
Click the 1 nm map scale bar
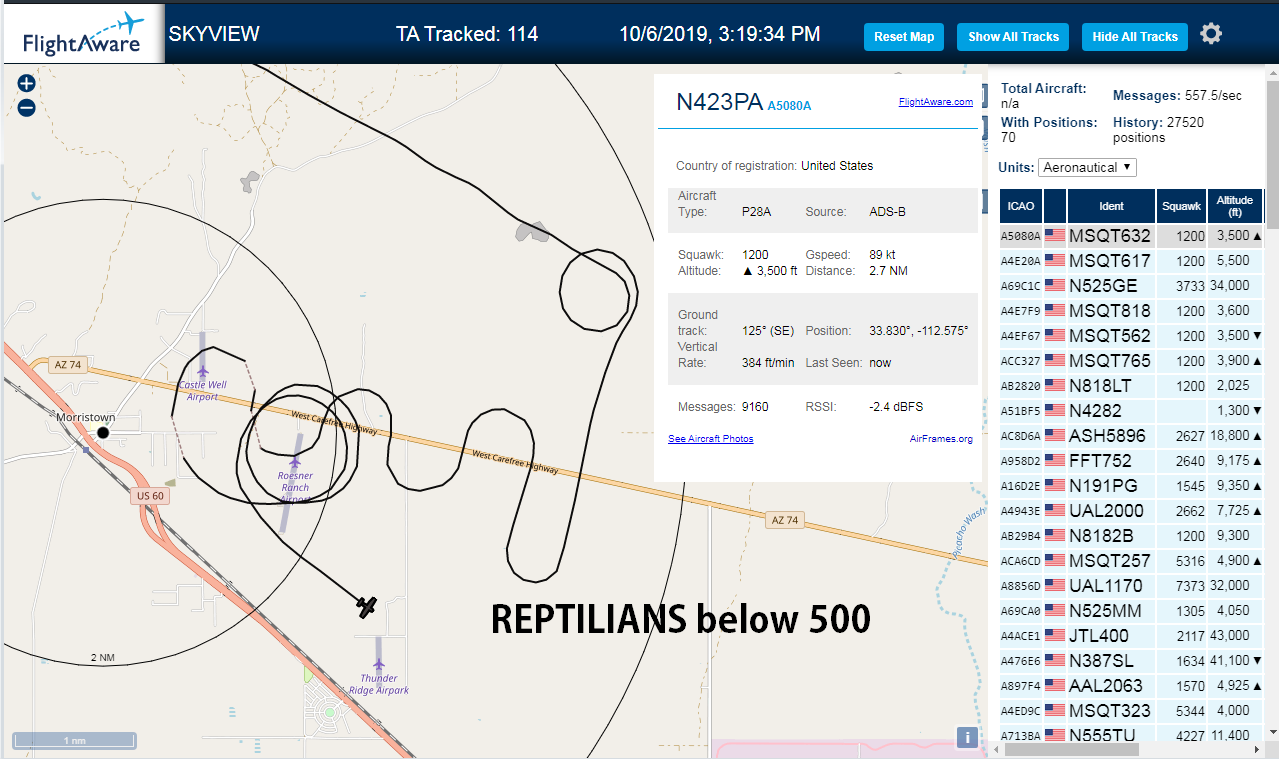75,741
